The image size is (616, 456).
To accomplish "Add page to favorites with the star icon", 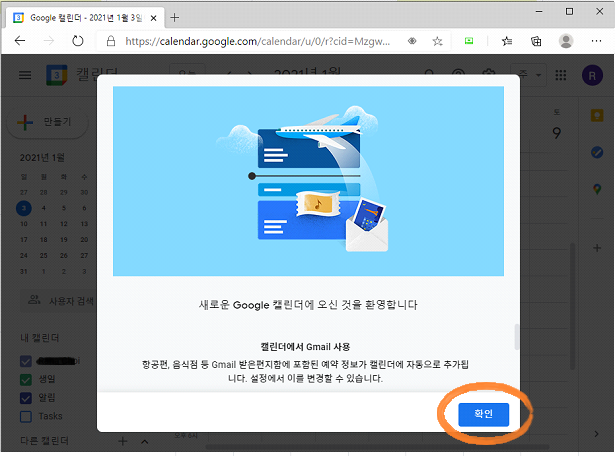I will tap(437, 41).
